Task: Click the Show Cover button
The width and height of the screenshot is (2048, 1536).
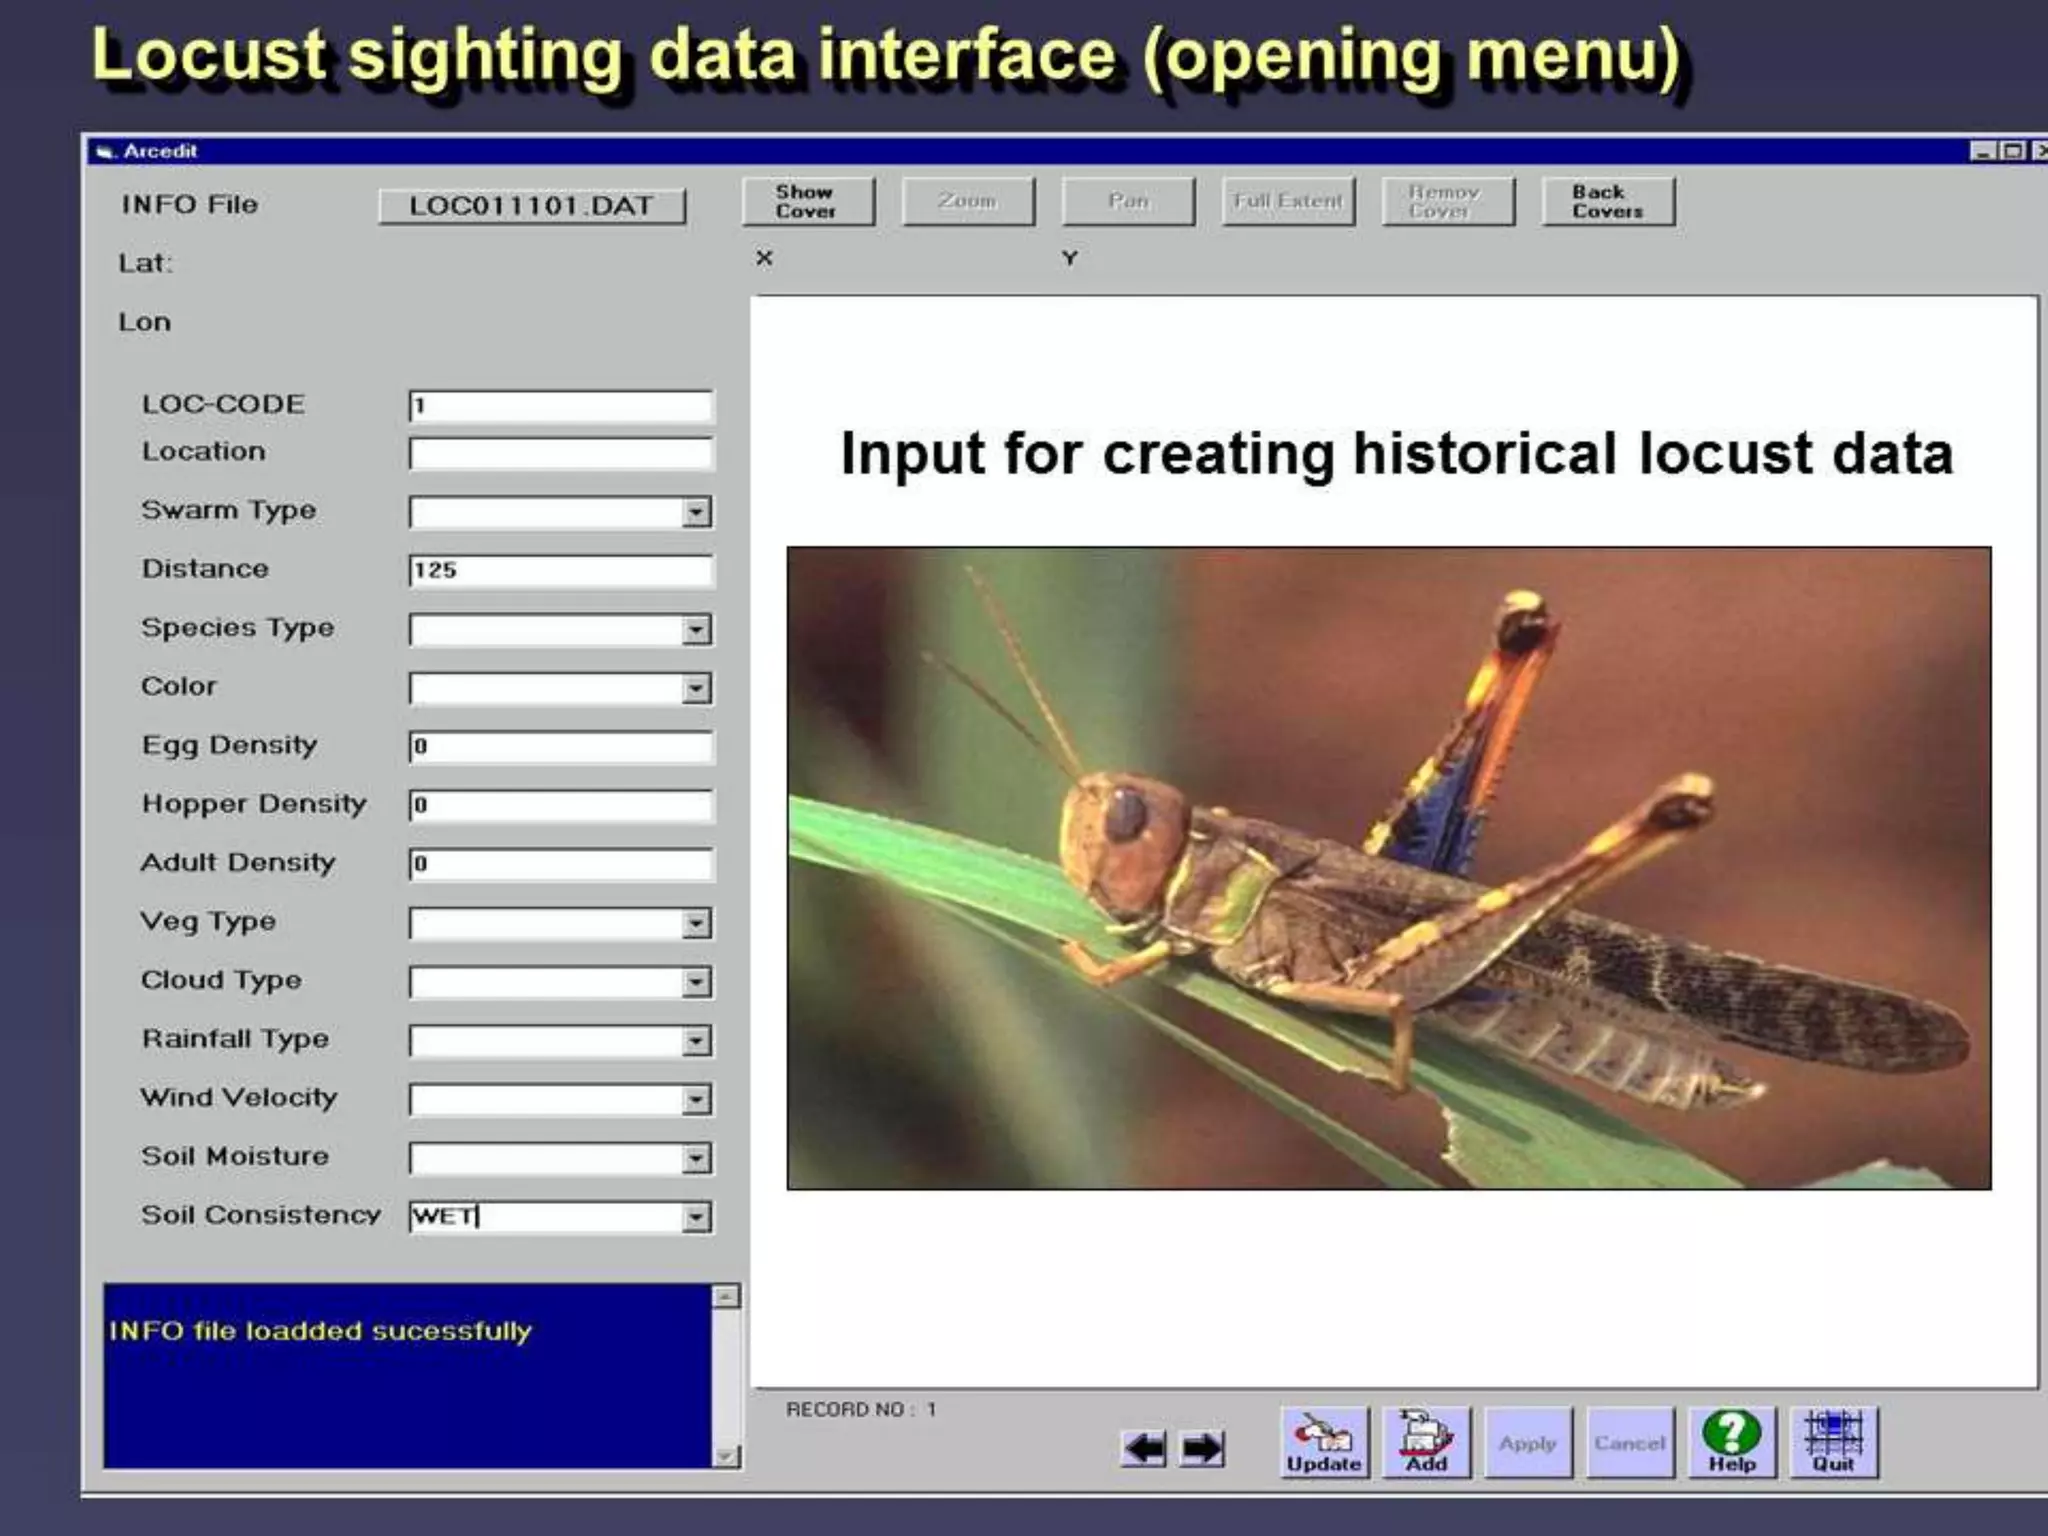Action: (807, 201)
